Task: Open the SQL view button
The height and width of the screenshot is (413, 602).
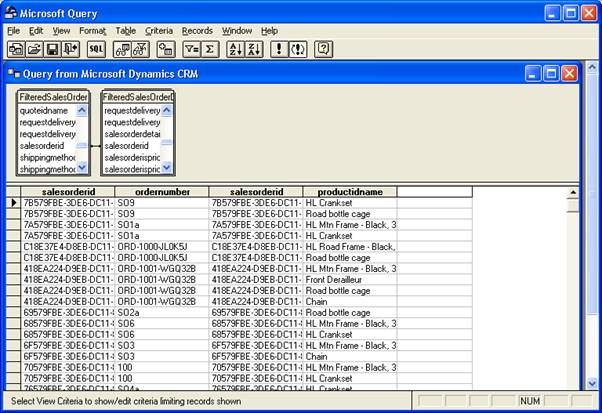Action: (96, 48)
